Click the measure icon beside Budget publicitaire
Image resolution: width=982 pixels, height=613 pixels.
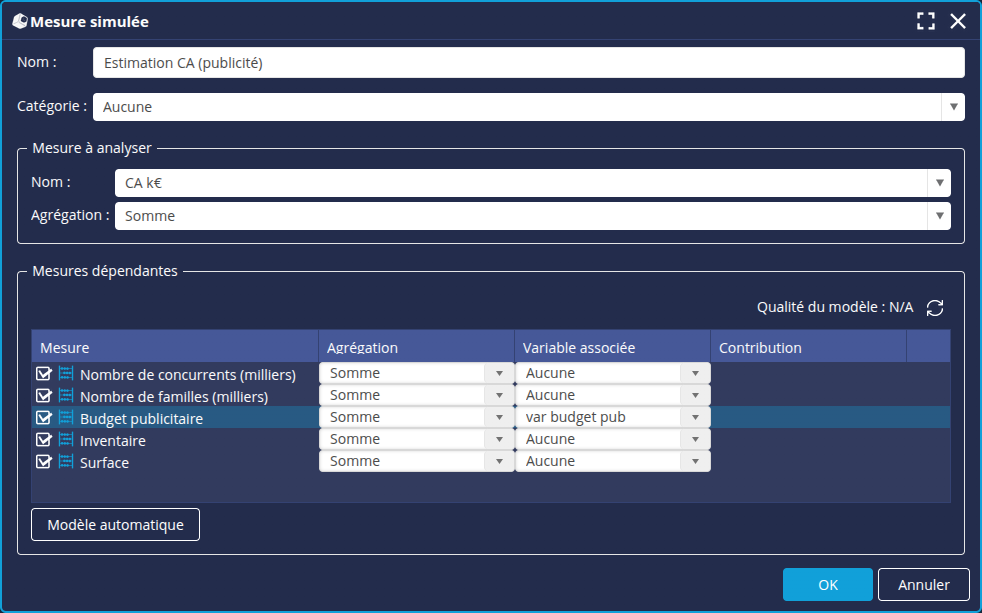tap(66, 418)
